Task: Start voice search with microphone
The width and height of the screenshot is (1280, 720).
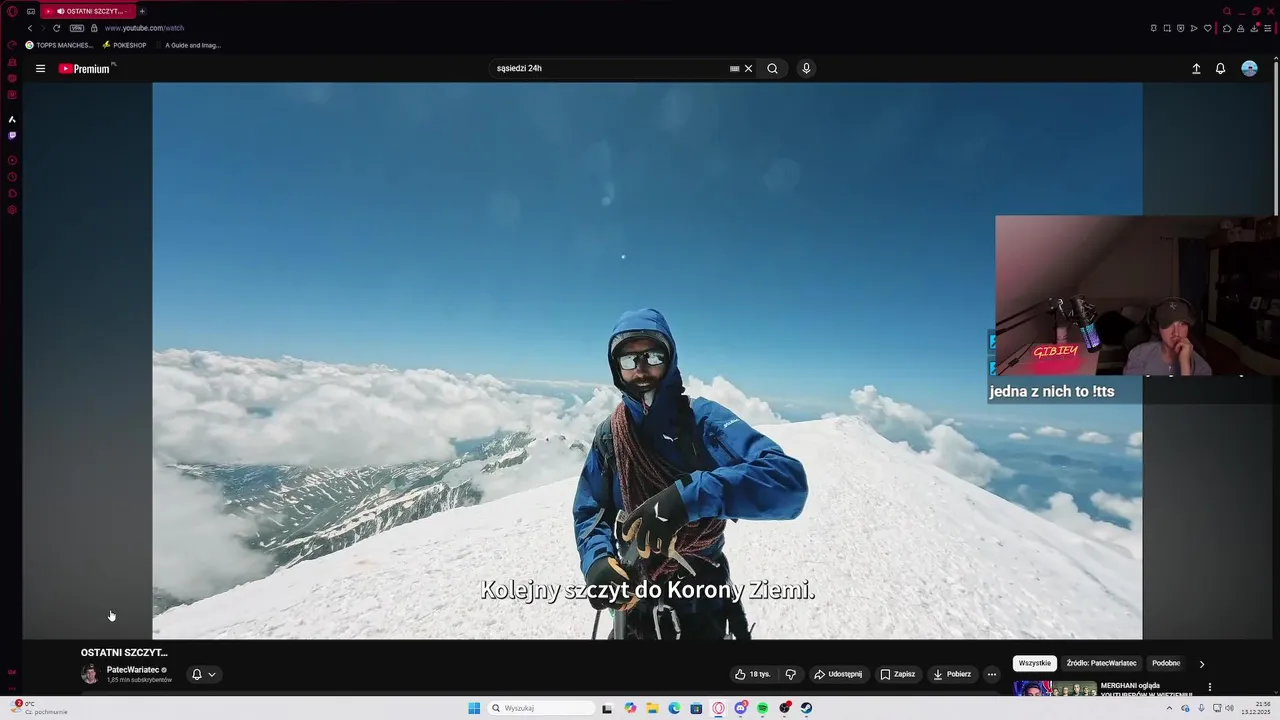Action: click(x=806, y=69)
